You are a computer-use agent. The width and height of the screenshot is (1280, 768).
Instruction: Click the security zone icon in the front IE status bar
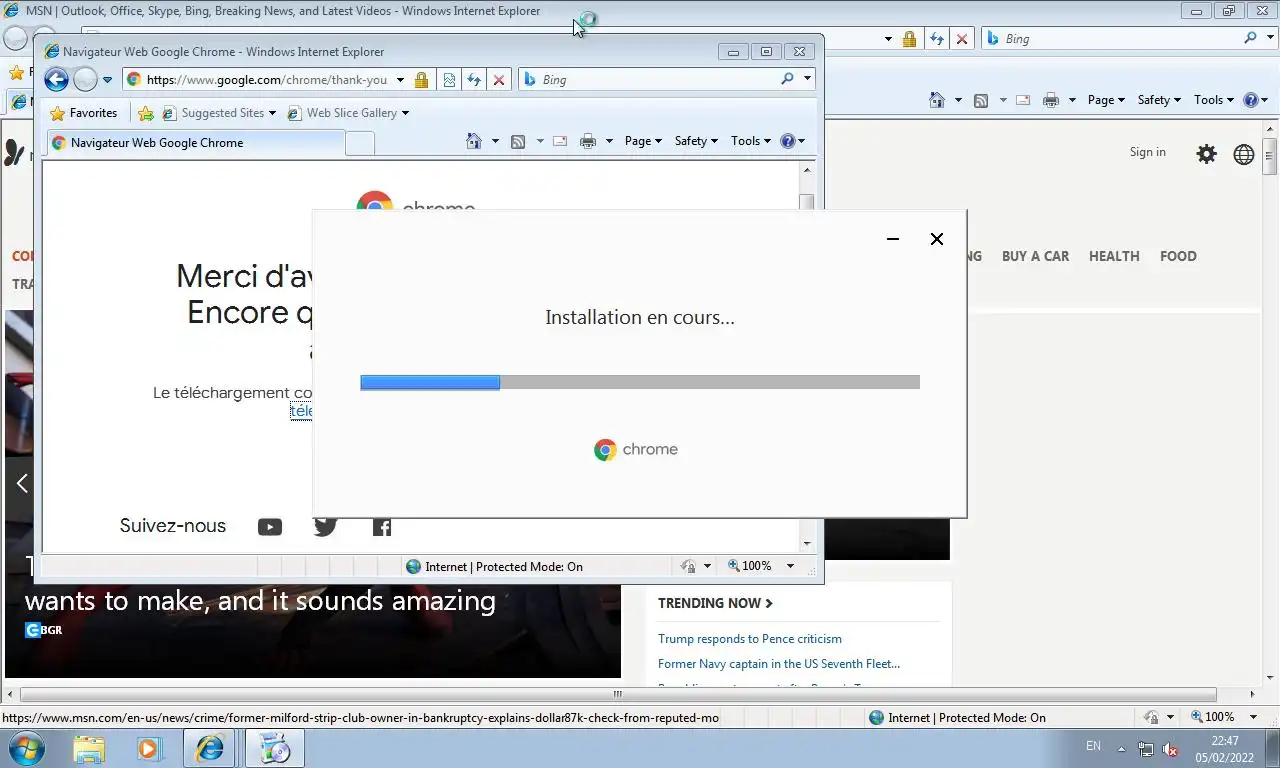(x=413, y=566)
